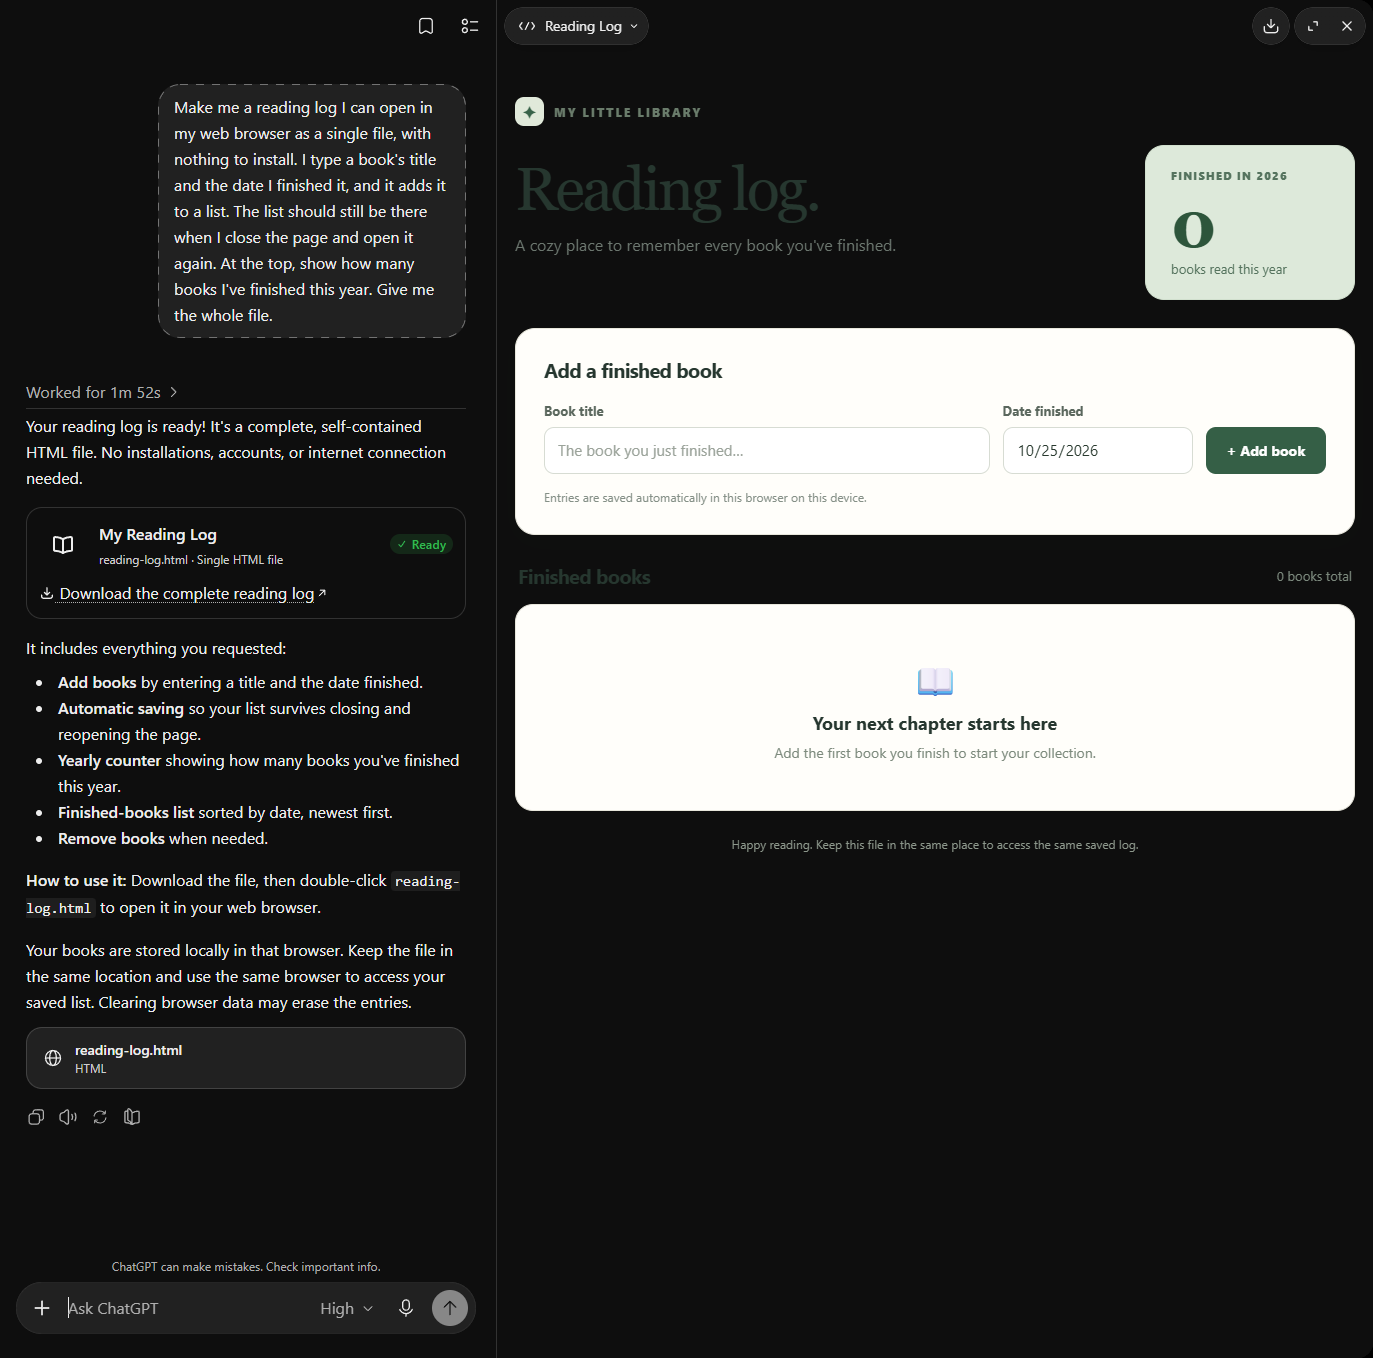Click the '0 books total' count text
Screen dimensions: 1373x1358
[x=1314, y=576]
